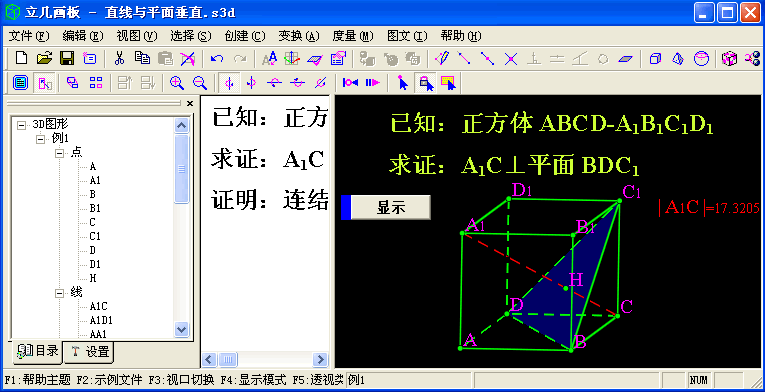Open the text label tool (AA icon)

pyautogui.click(x=269, y=59)
